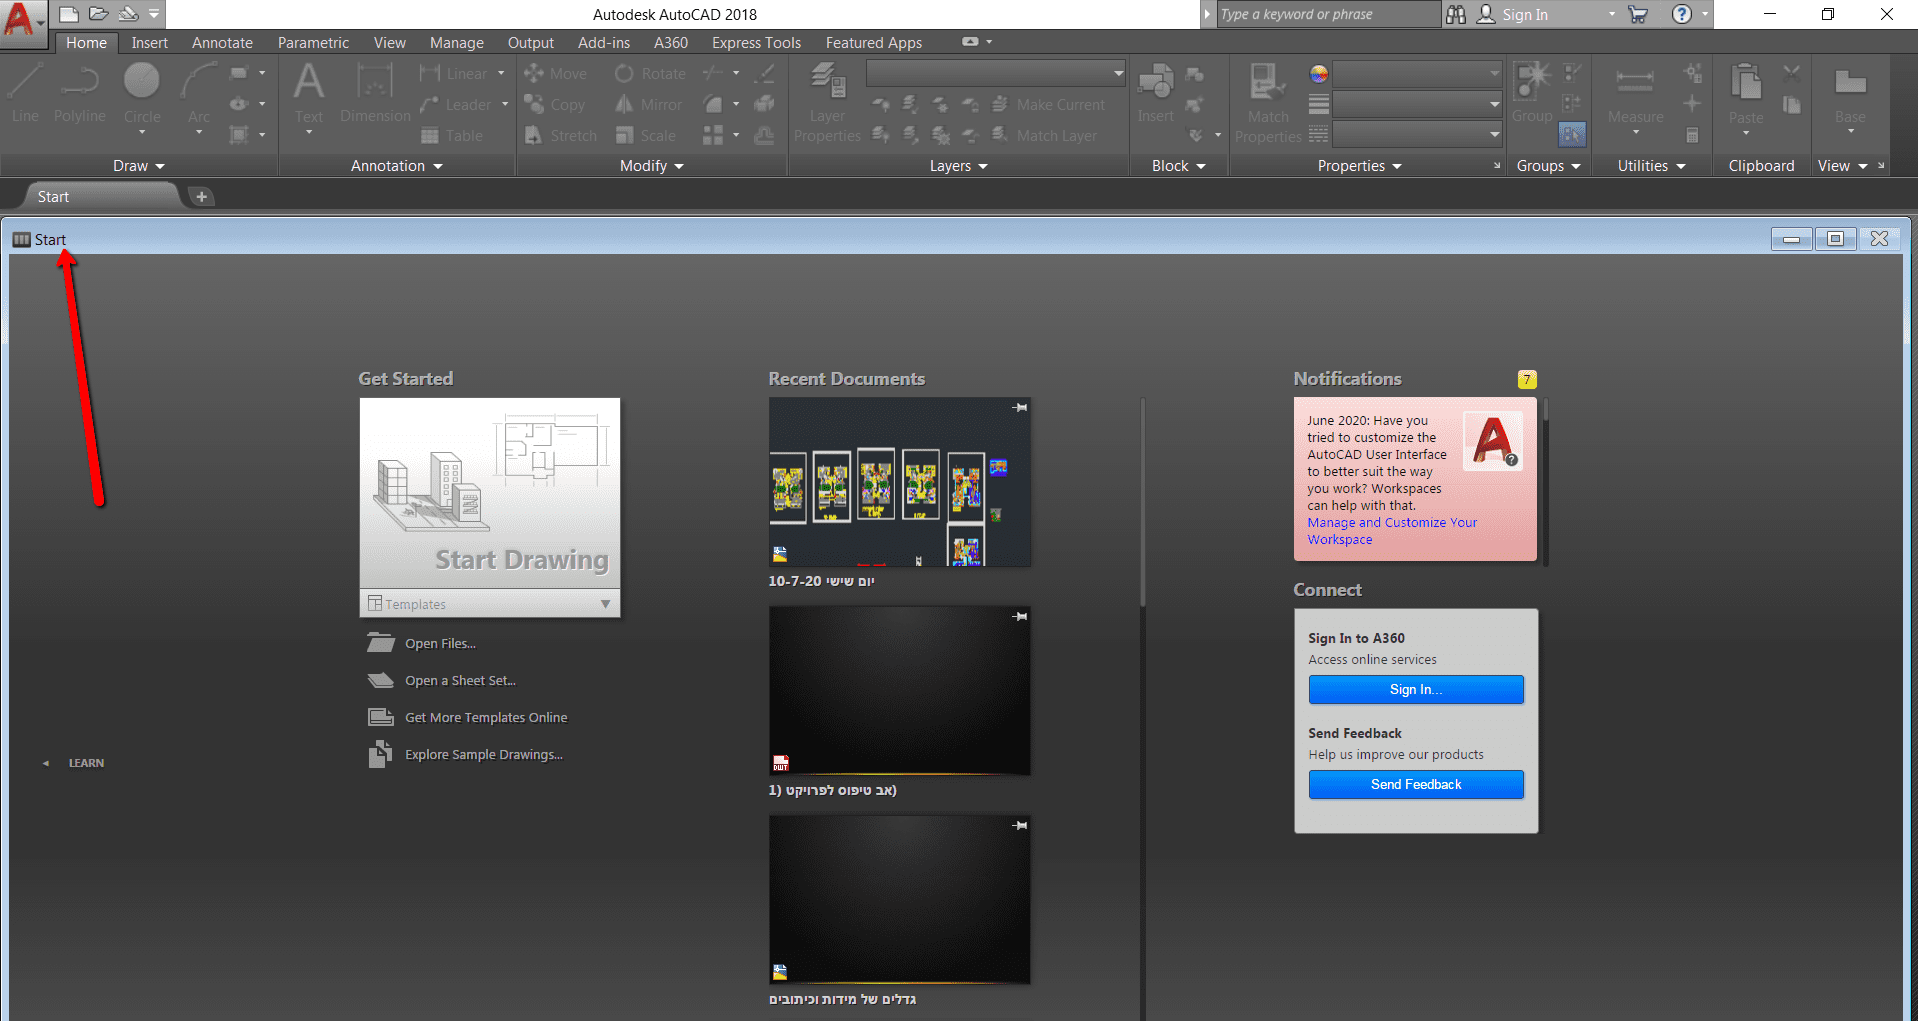This screenshot has height=1021, width=1918.
Task: Open the 10-7-20 recent document thumbnail
Action: [x=899, y=482]
